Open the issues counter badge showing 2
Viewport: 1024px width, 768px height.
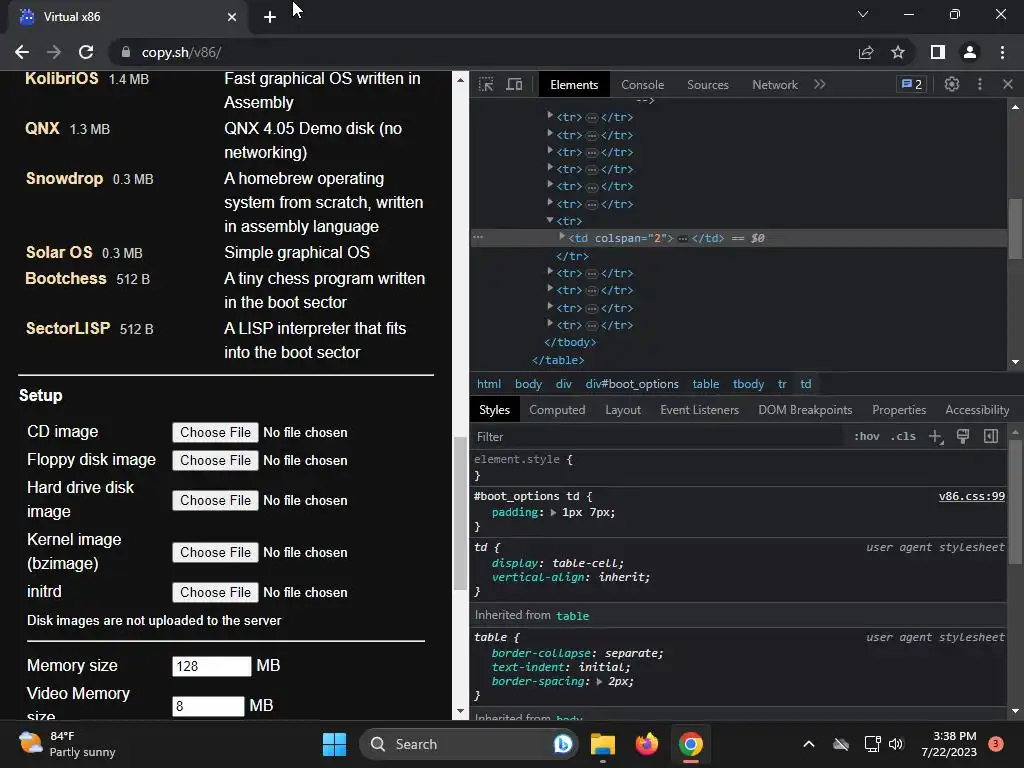(912, 84)
